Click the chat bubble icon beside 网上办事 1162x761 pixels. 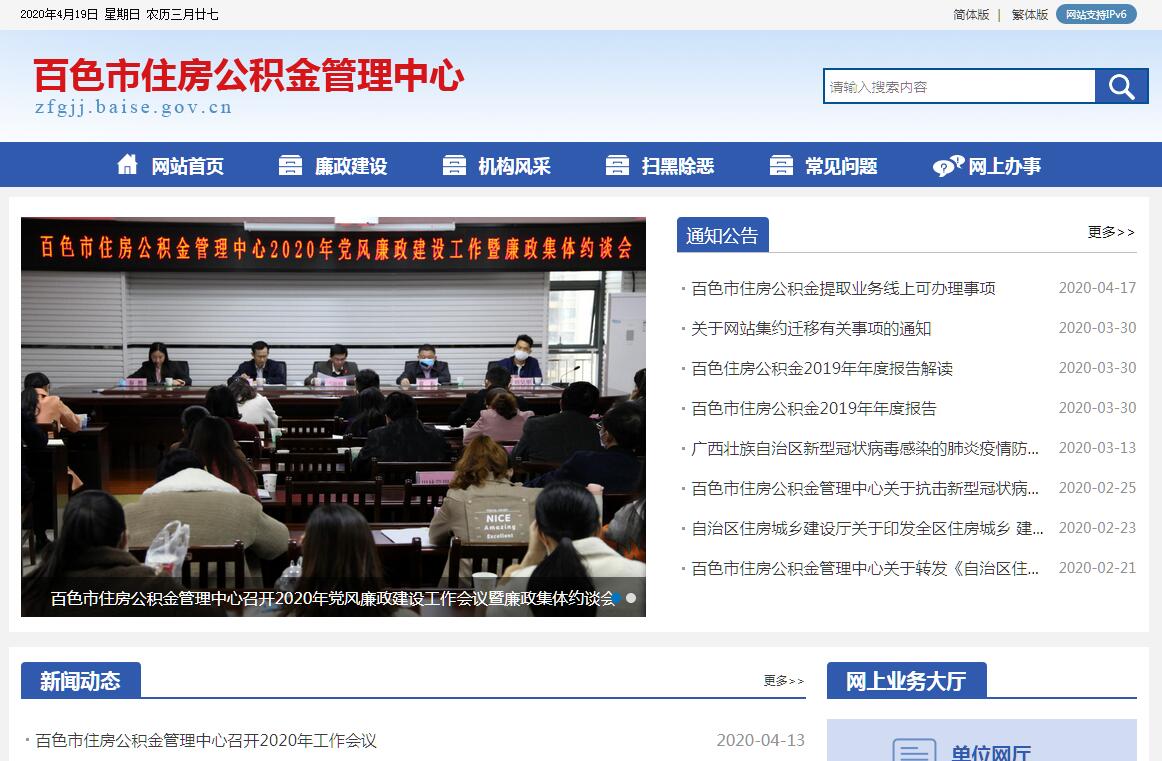tap(947, 166)
